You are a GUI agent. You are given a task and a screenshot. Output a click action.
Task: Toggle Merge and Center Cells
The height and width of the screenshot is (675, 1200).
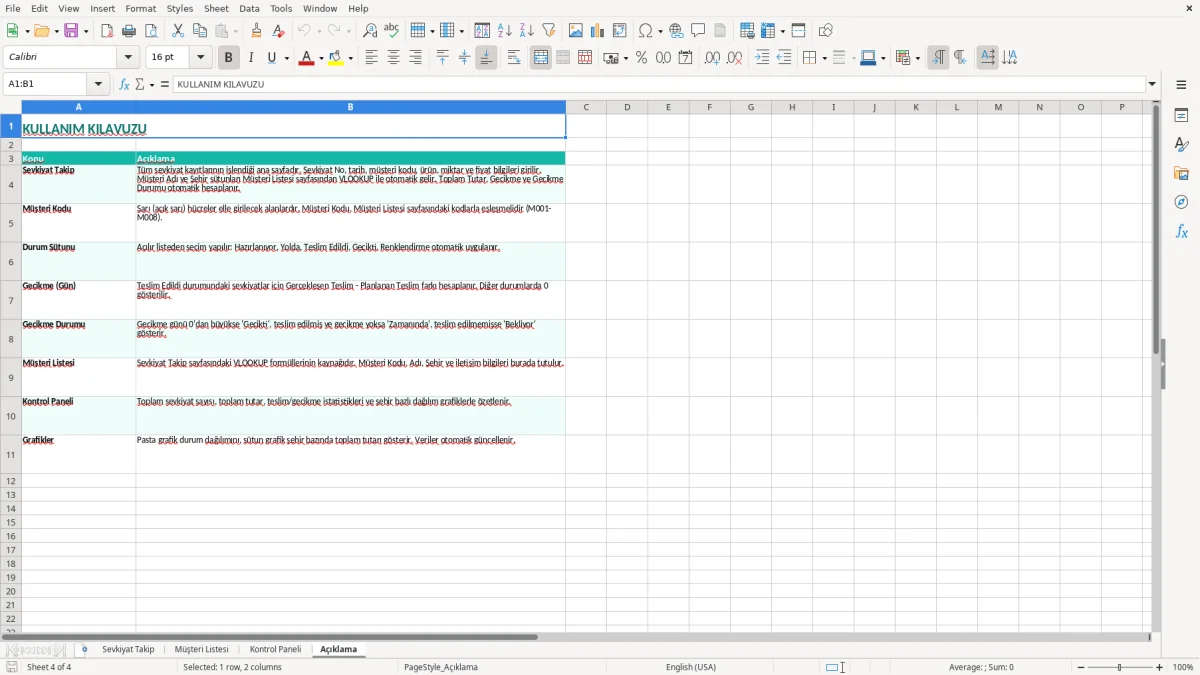(x=541, y=58)
